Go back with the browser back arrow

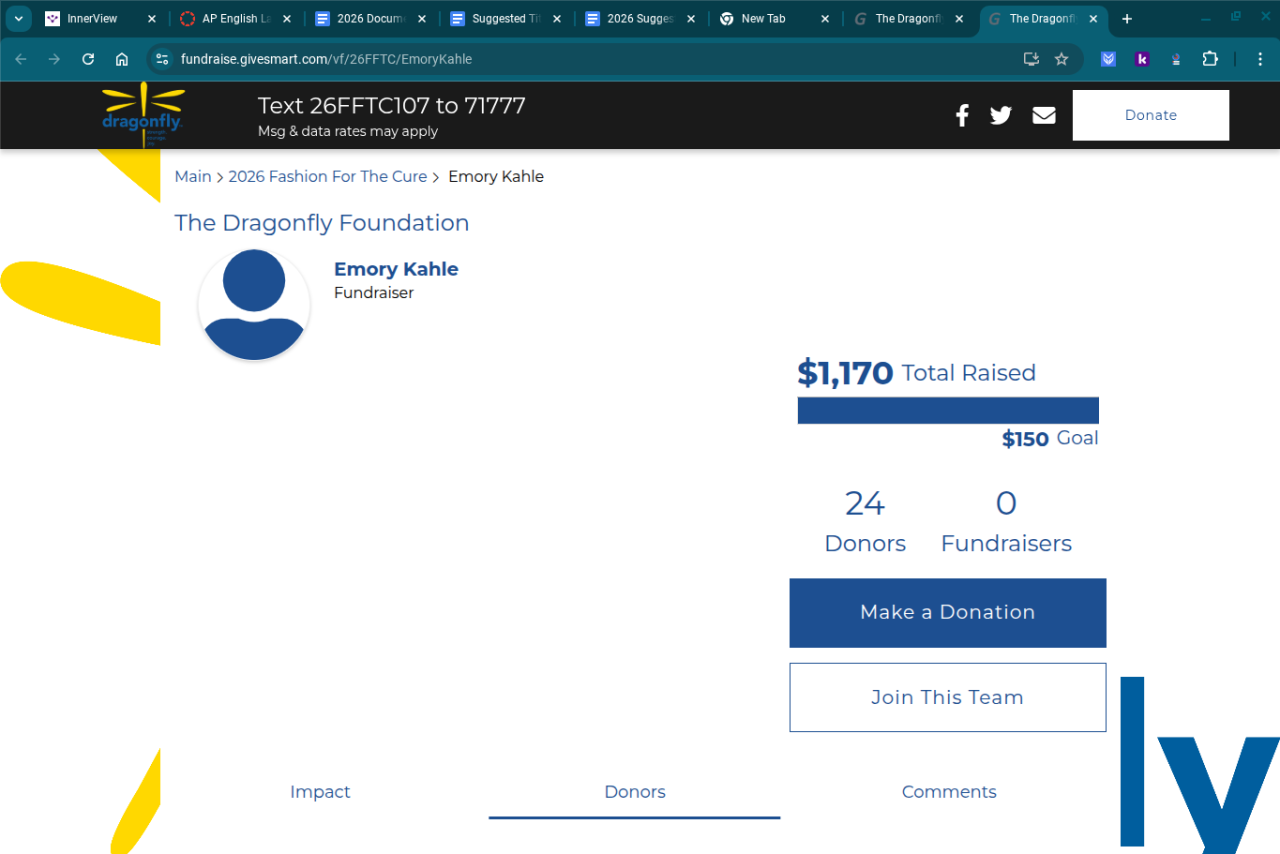coord(21,59)
